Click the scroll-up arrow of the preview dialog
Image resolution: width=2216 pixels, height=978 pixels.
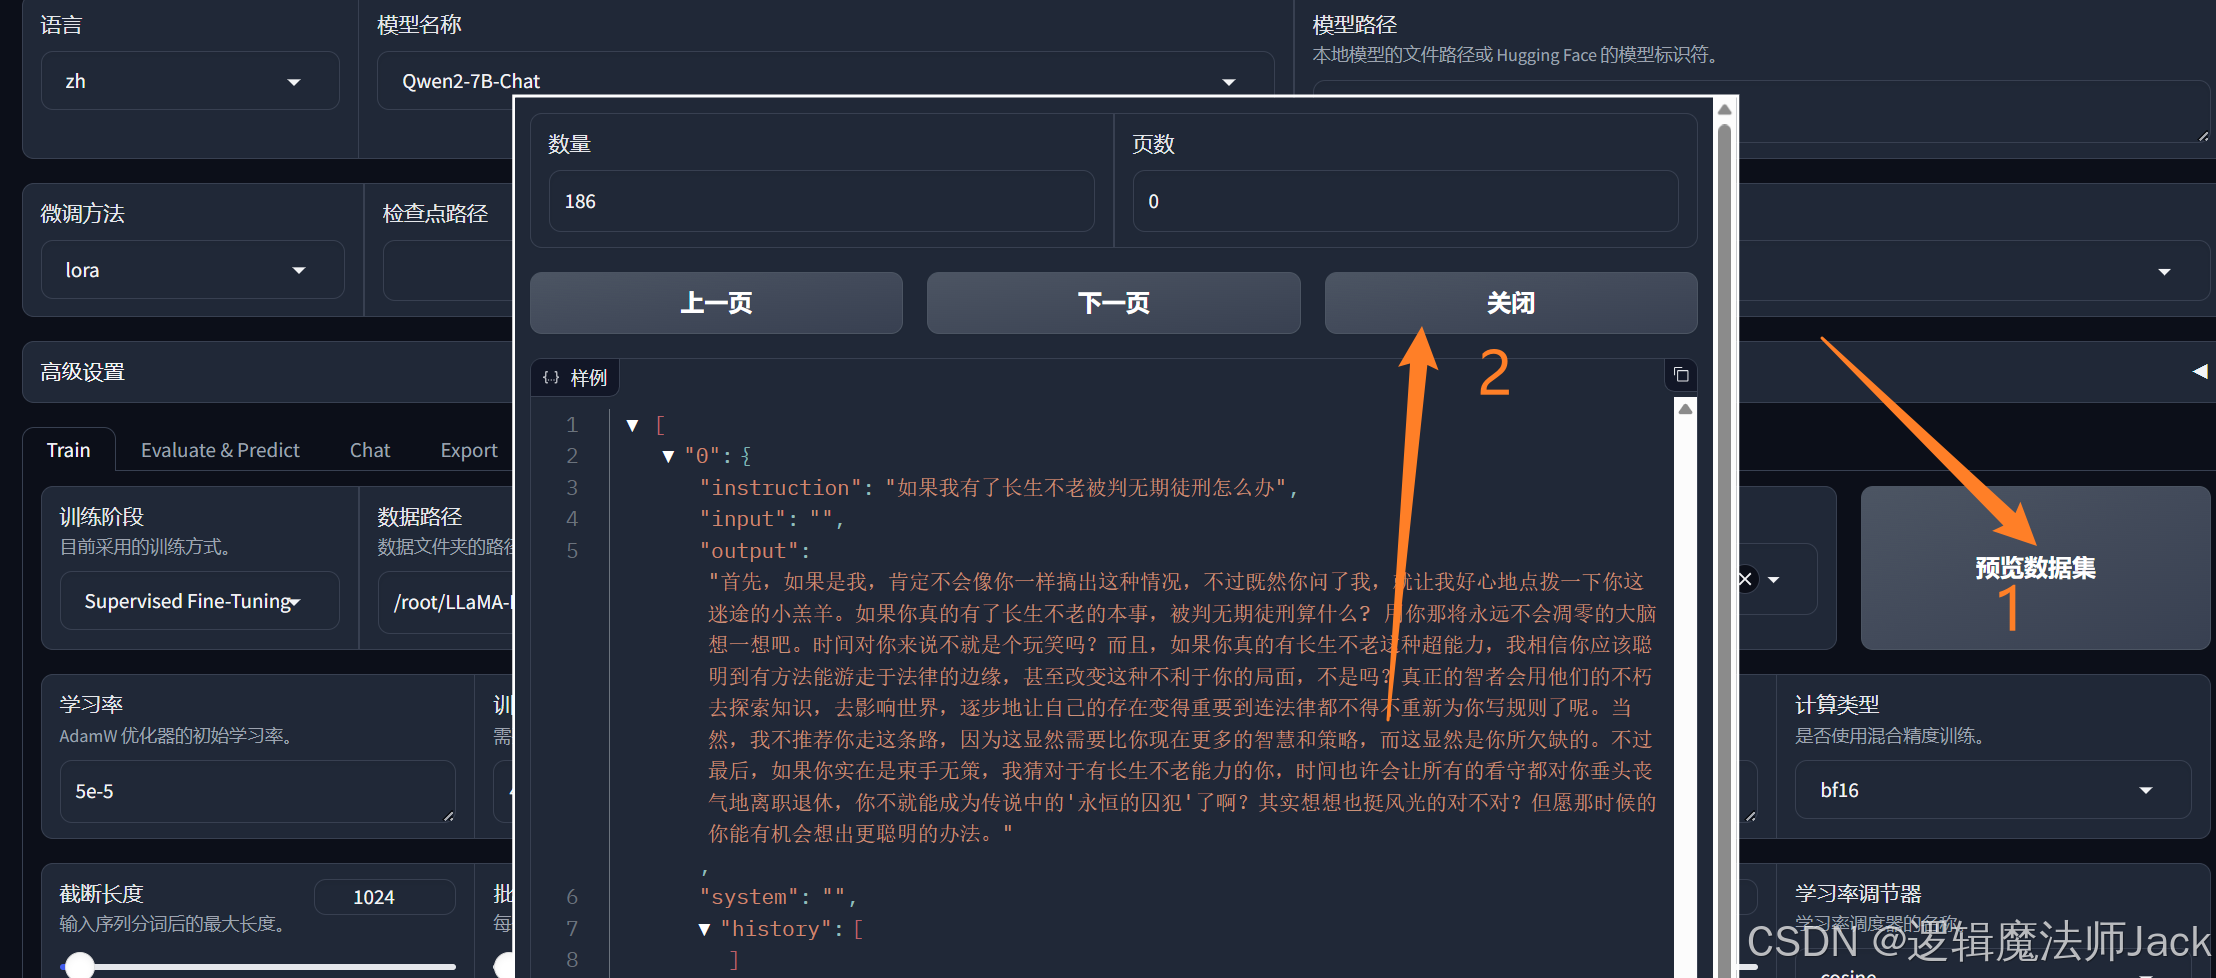coord(1724,109)
